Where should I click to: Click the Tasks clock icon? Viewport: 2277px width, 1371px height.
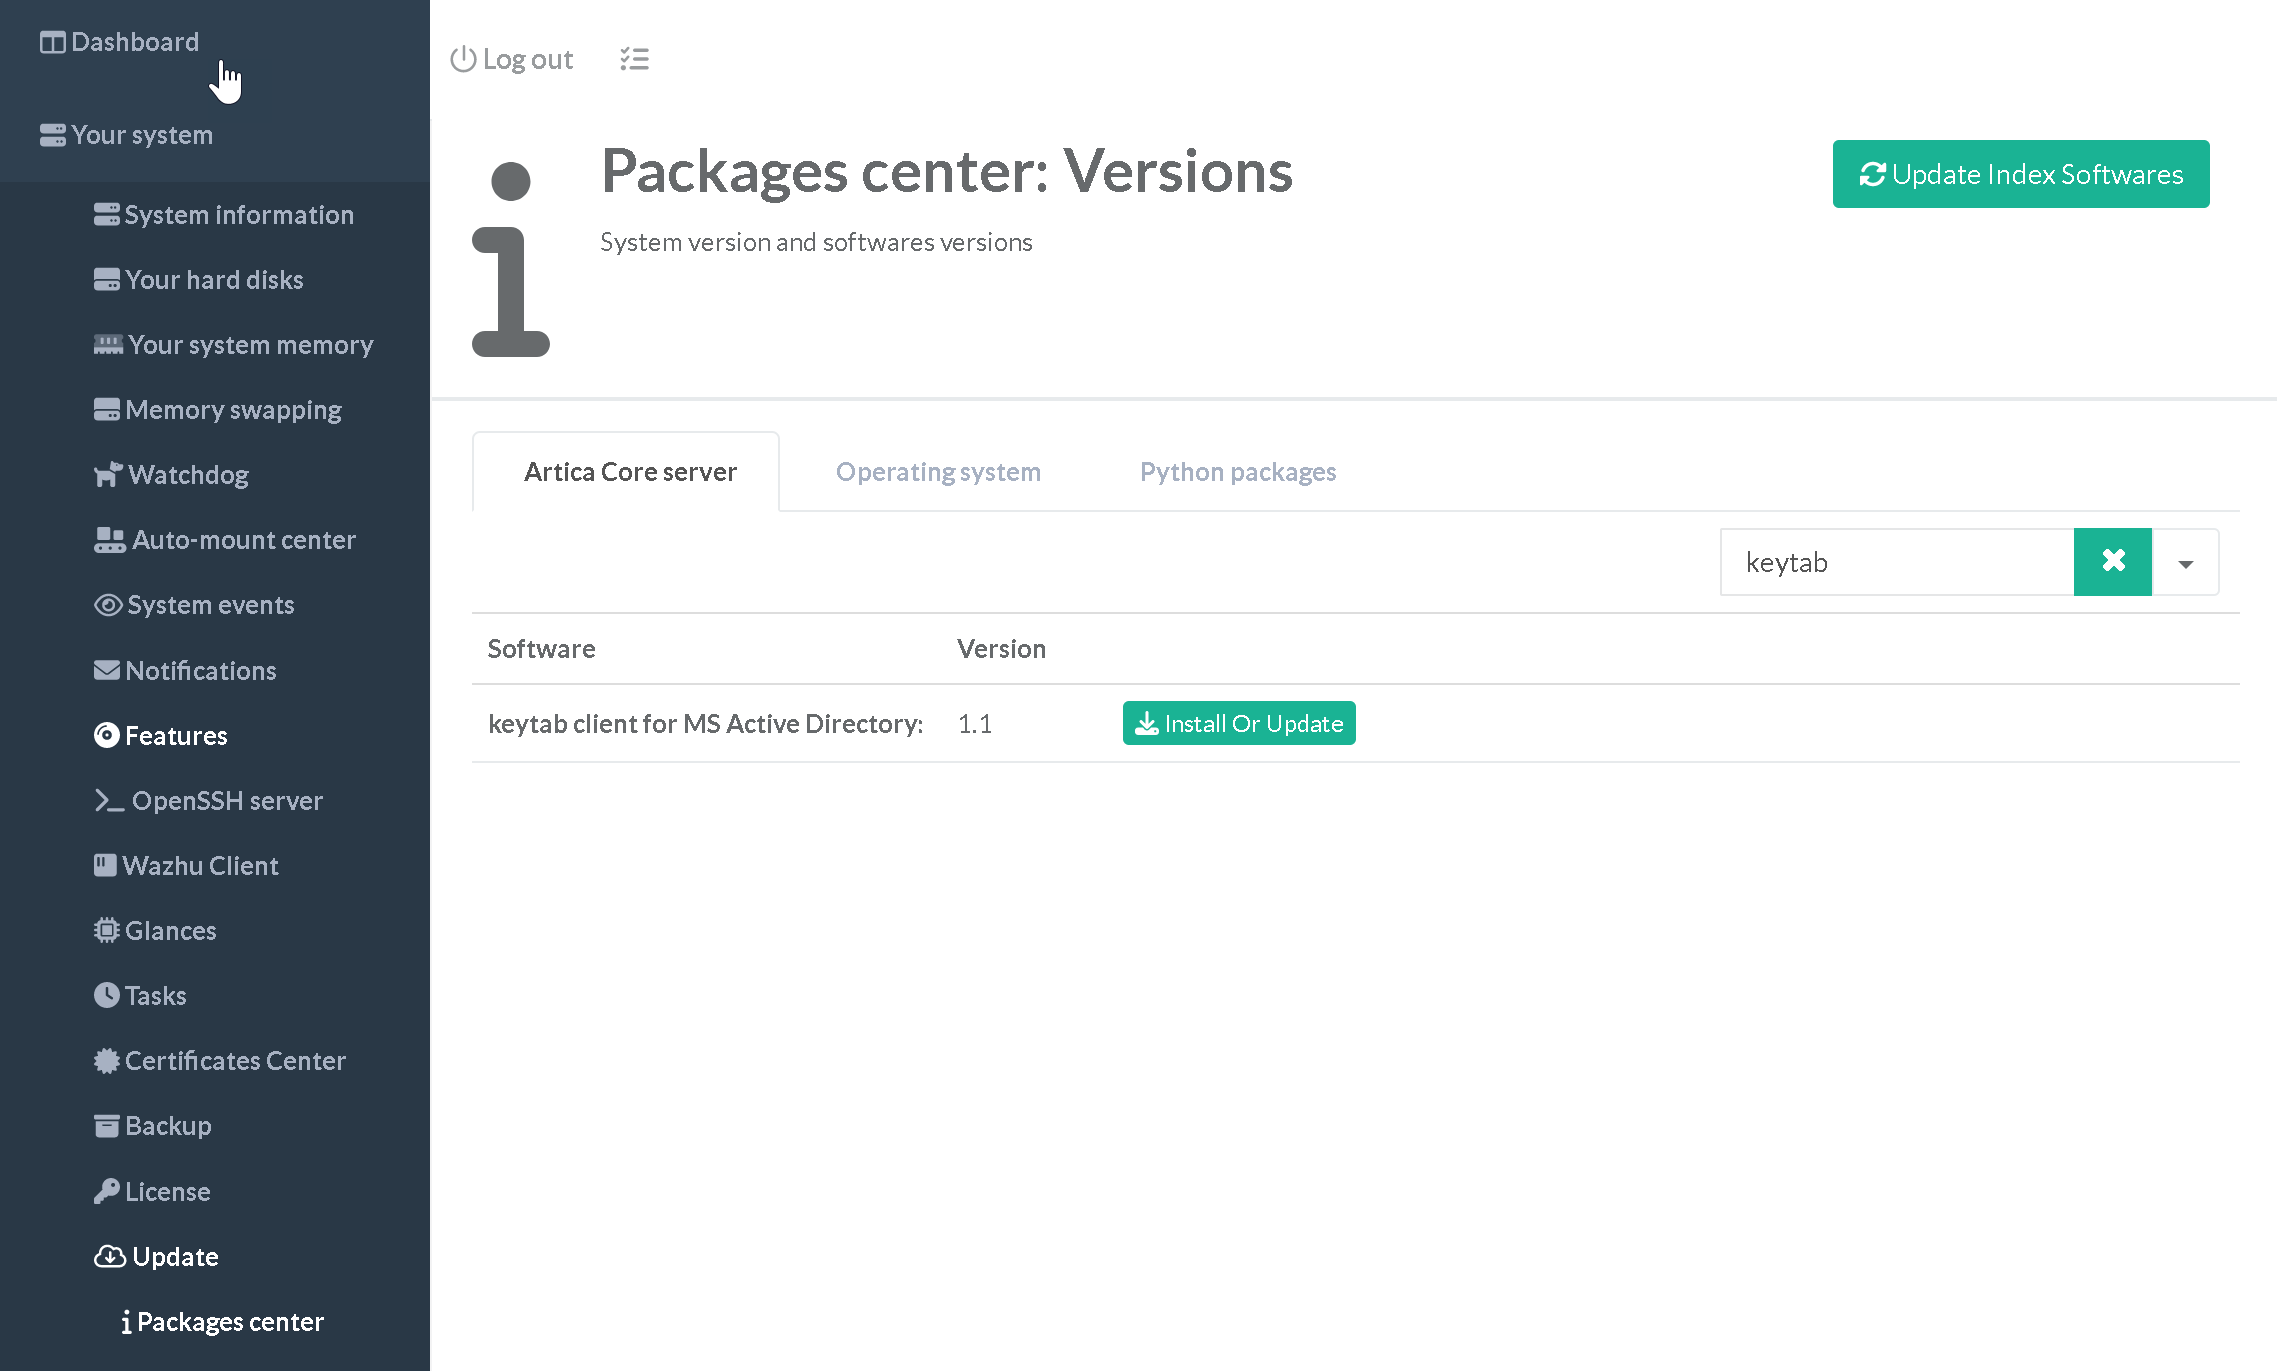click(x=106, y=995)
